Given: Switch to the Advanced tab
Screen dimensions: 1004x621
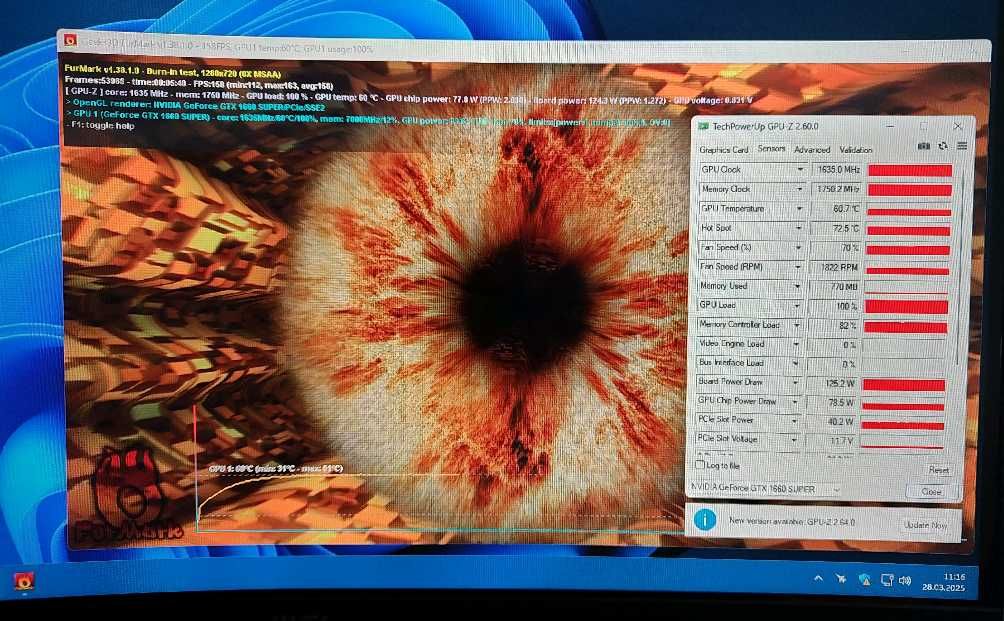Looking at the screenshot, I should tap(812, 150).
